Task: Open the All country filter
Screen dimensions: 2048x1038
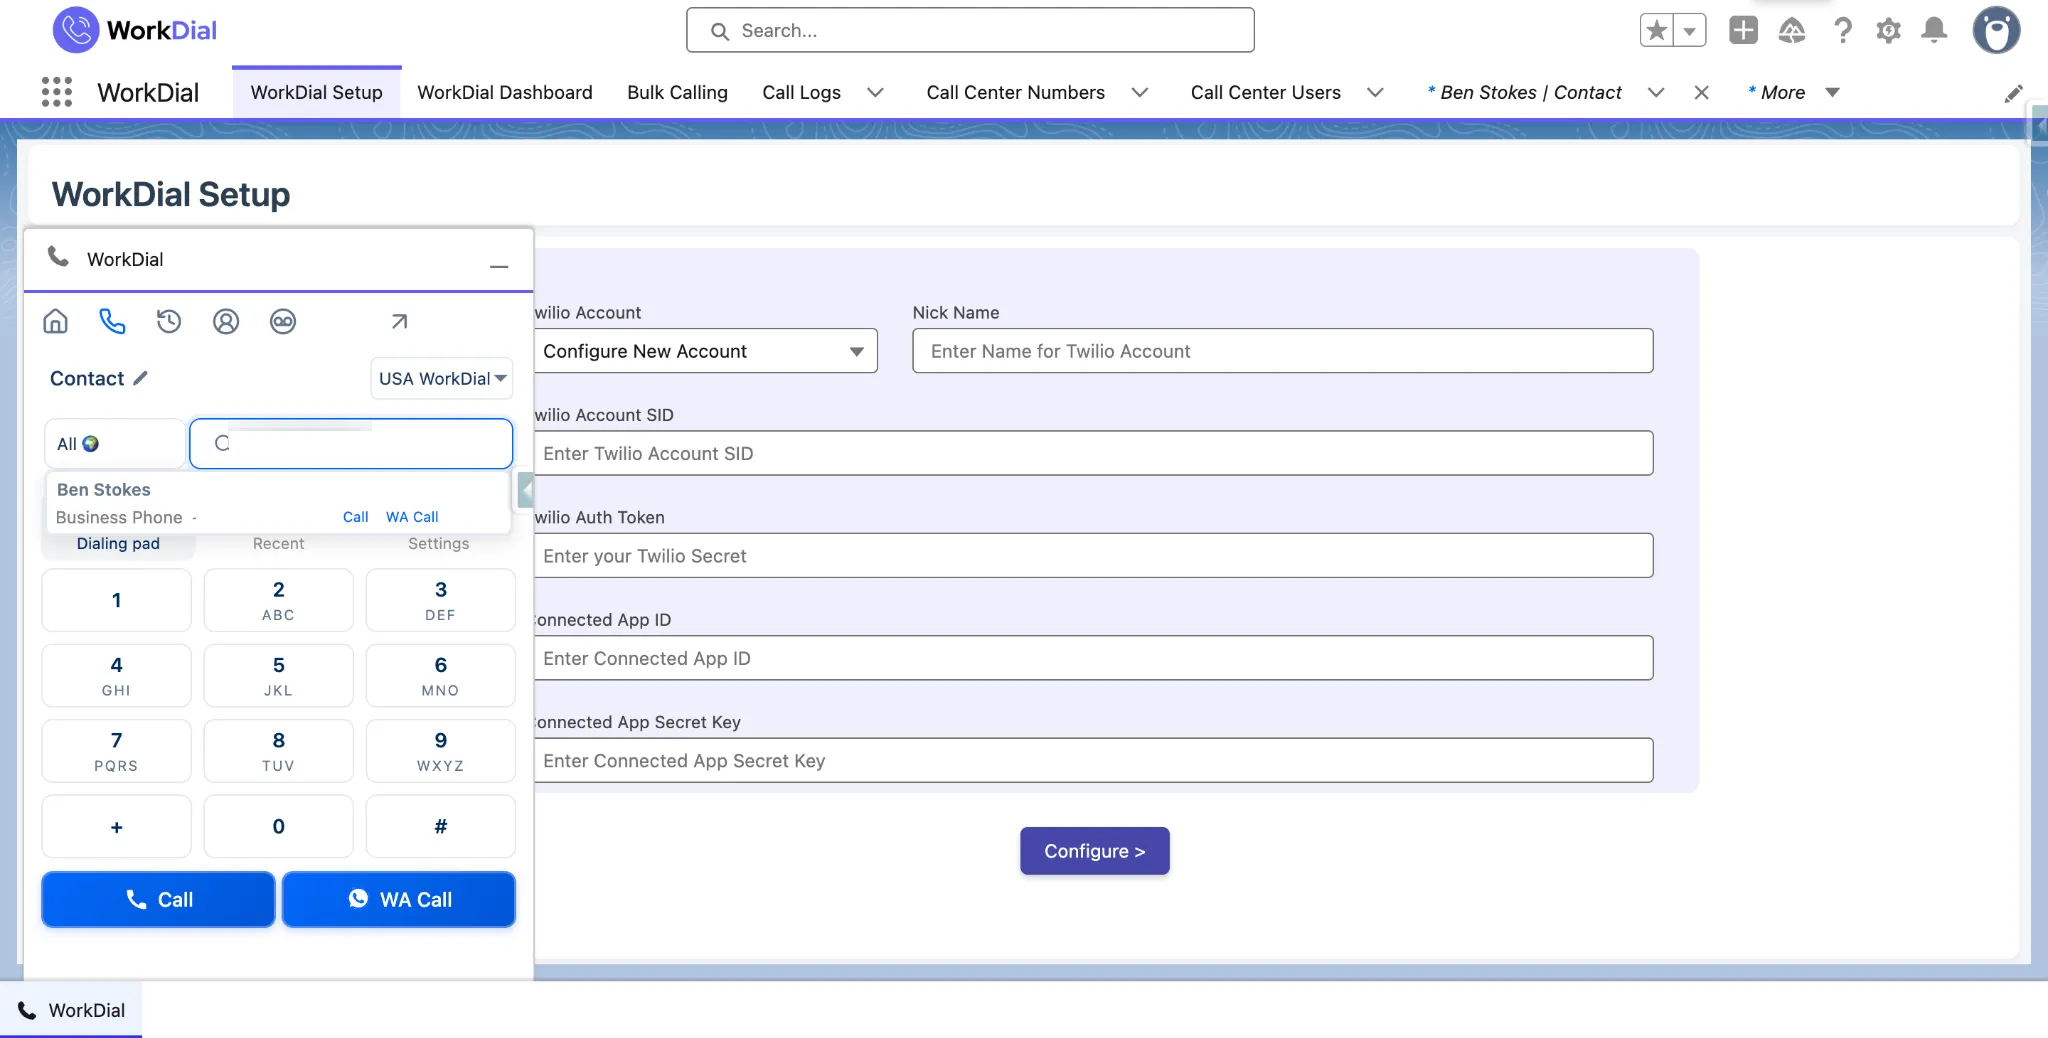Action: point(114,443)
